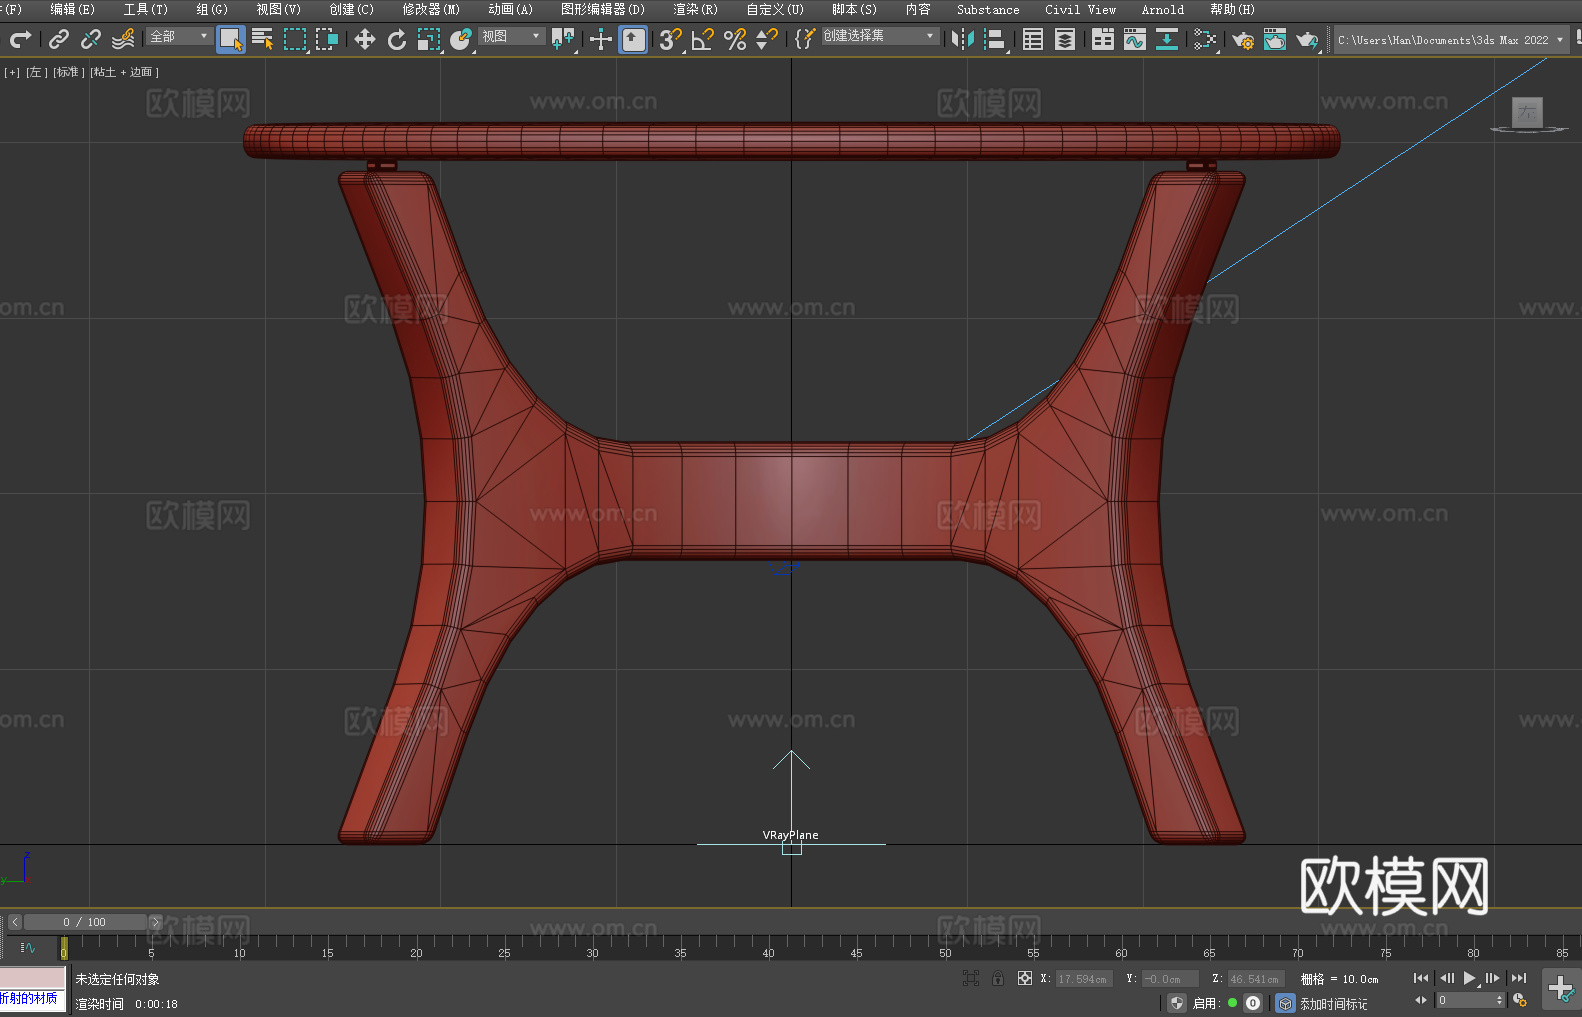Open the selection filter dropdown 全部
This screenshot has width=1582, height=1017.
[x=179, y=36]
